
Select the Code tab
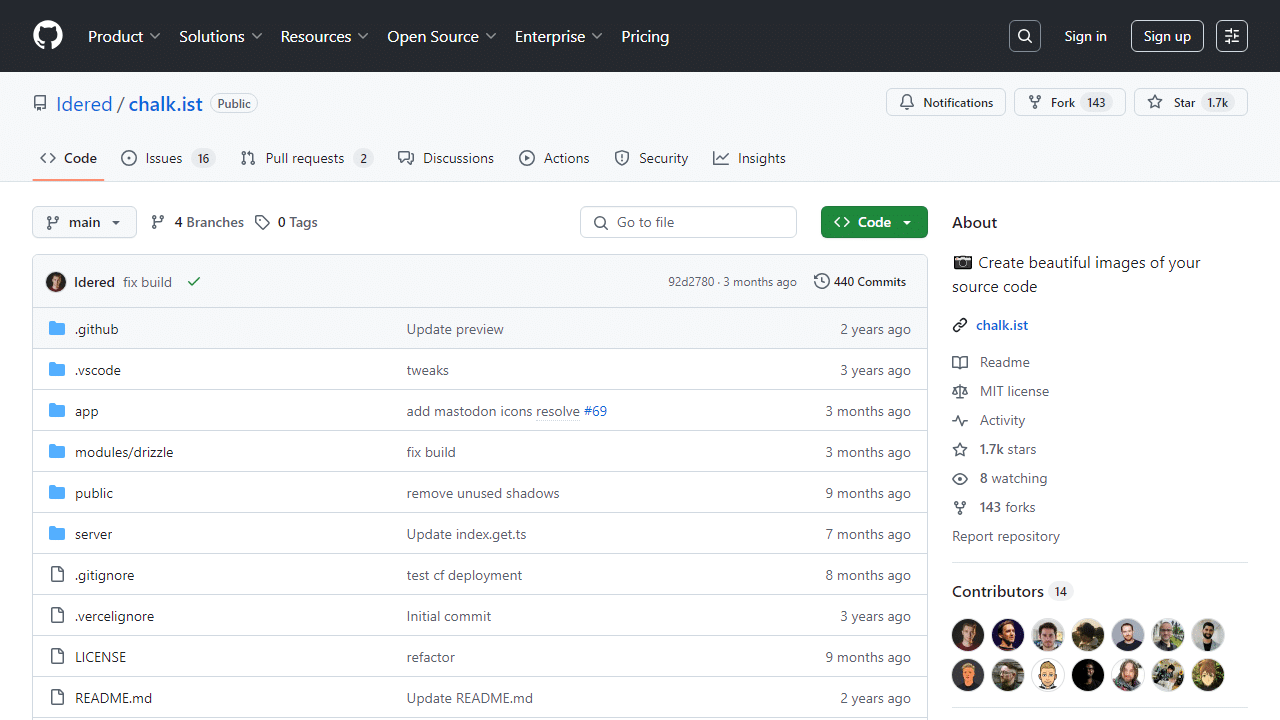(x=68, y=158)
